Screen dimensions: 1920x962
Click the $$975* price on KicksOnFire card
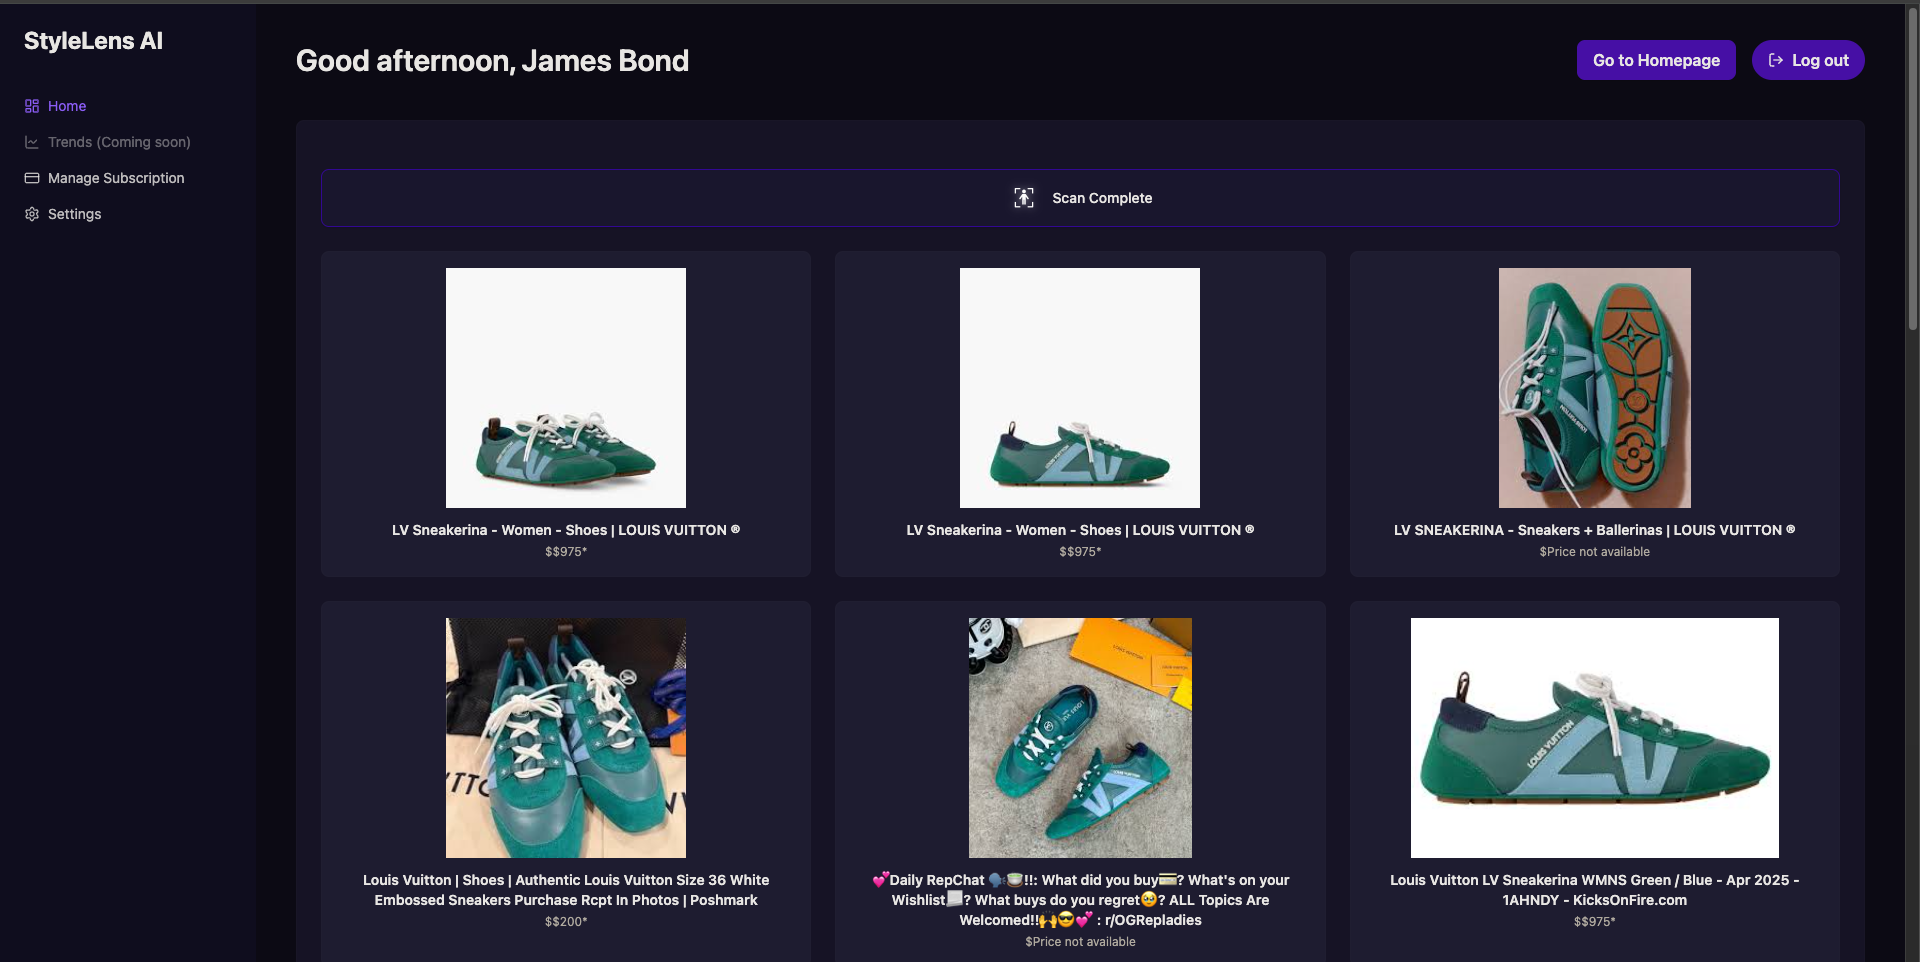1595,922
